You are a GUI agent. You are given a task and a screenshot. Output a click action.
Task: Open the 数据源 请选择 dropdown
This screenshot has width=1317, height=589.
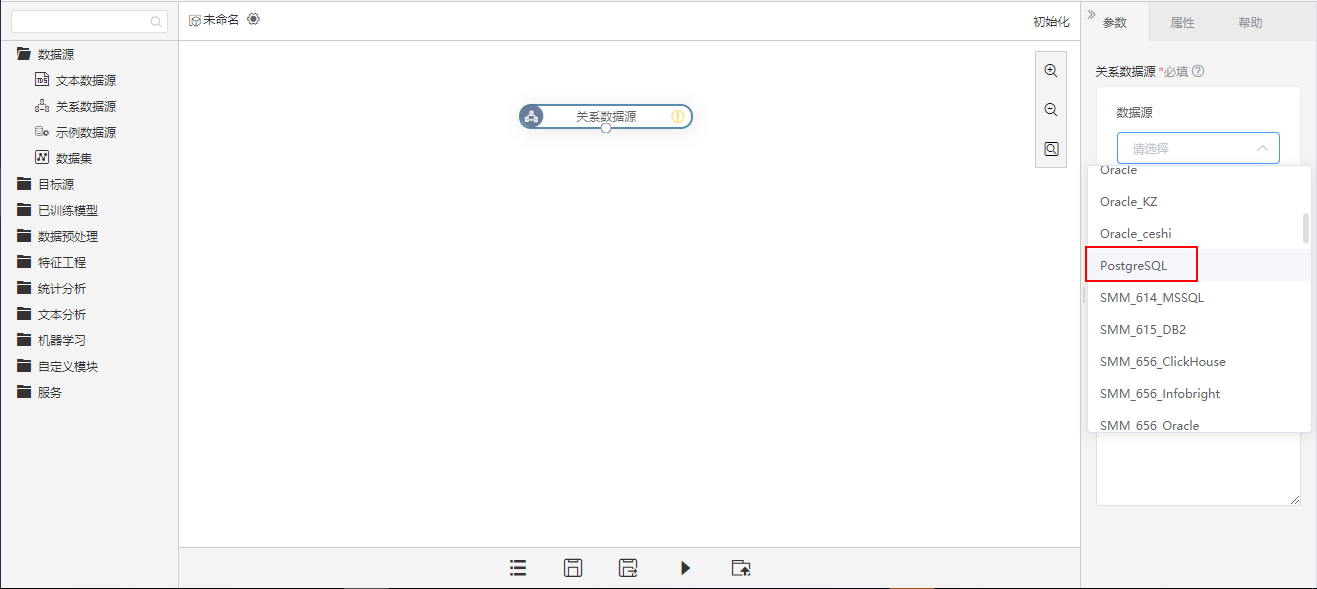pos(1198,148)
